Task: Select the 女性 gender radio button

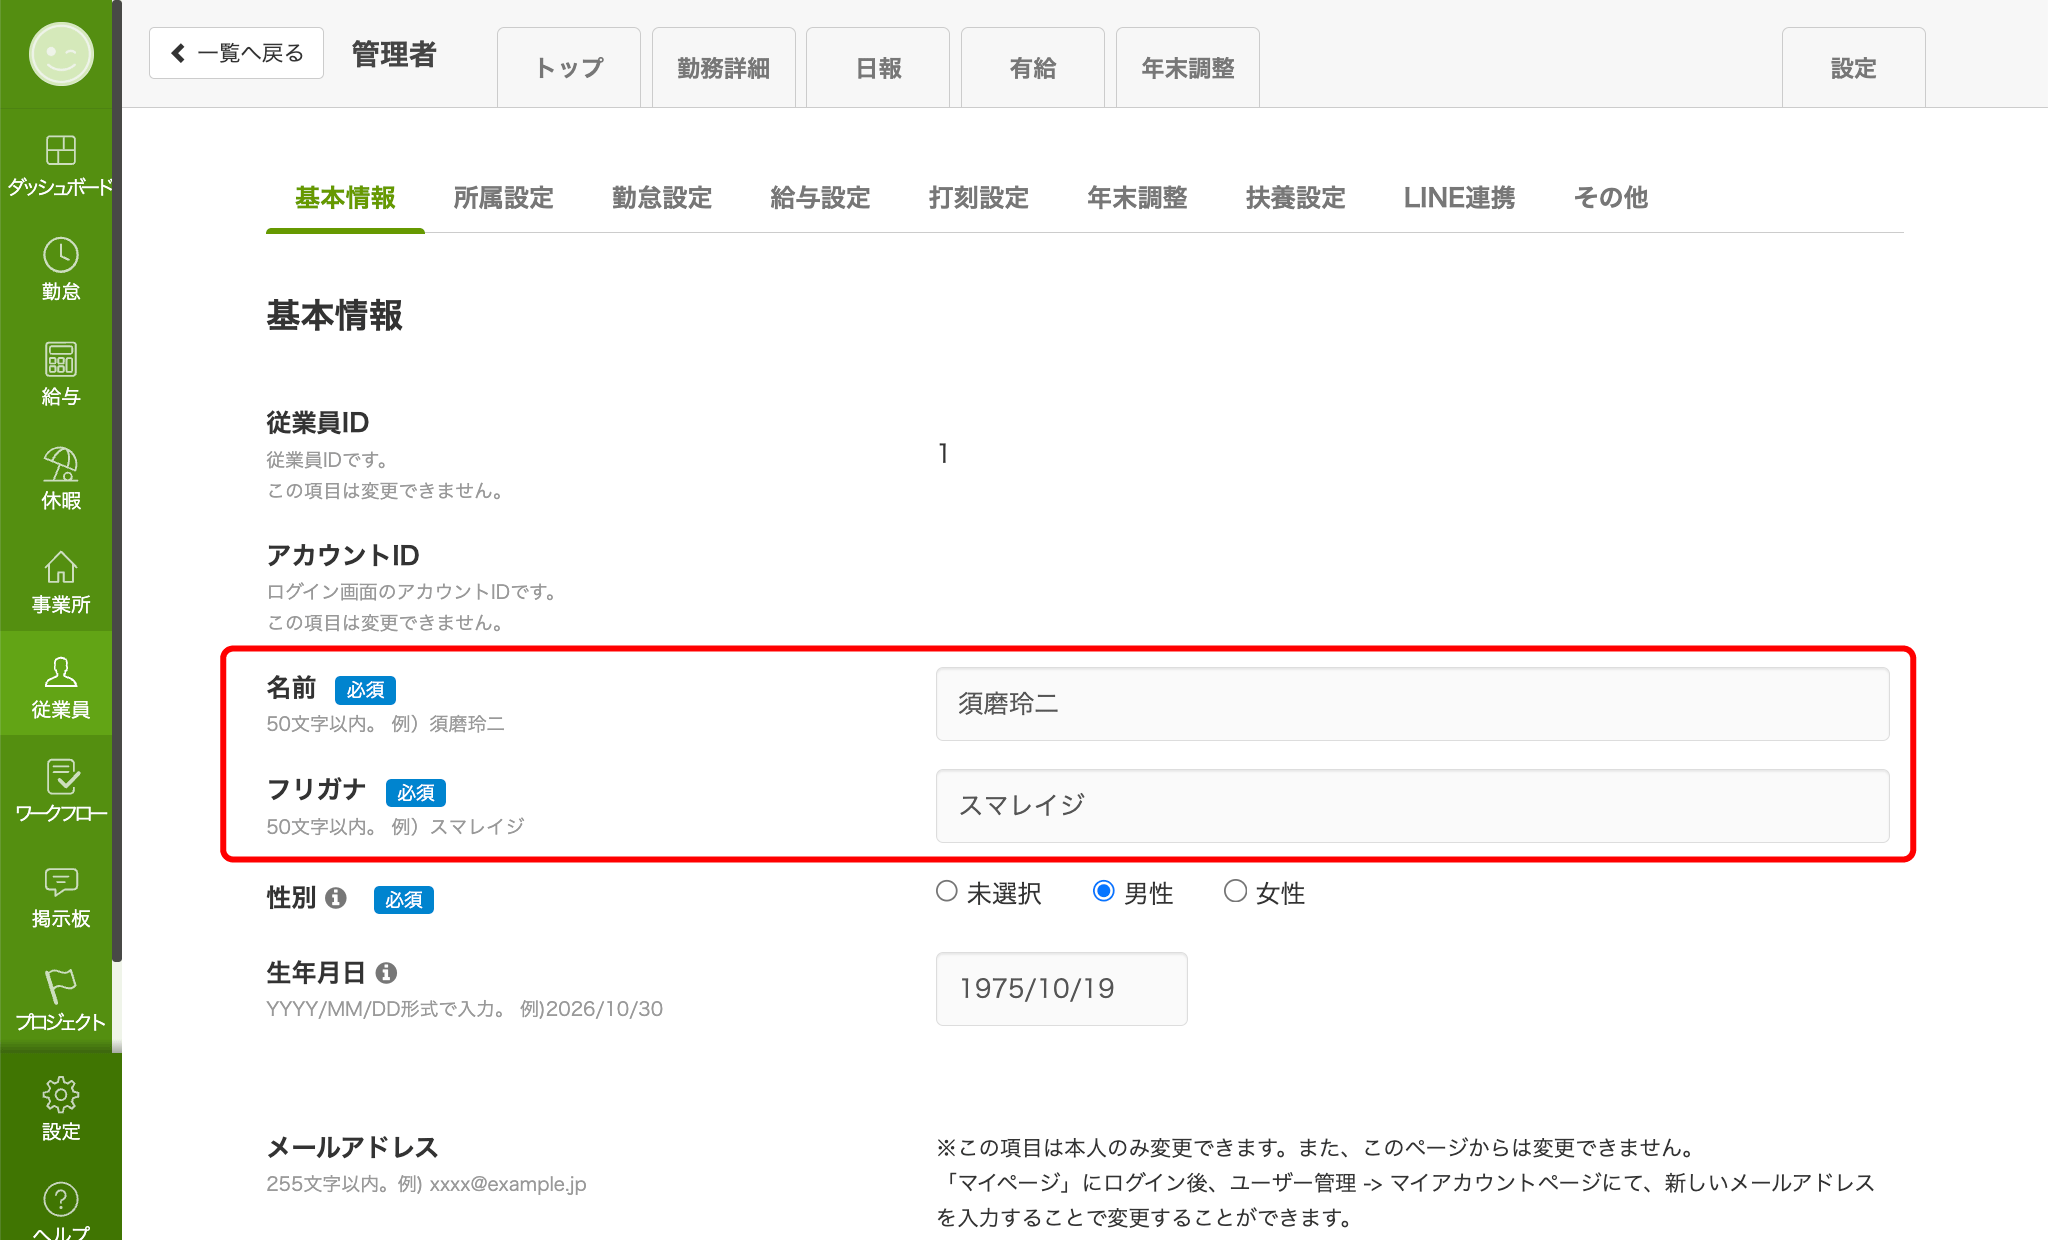Action: point(1235,892)
